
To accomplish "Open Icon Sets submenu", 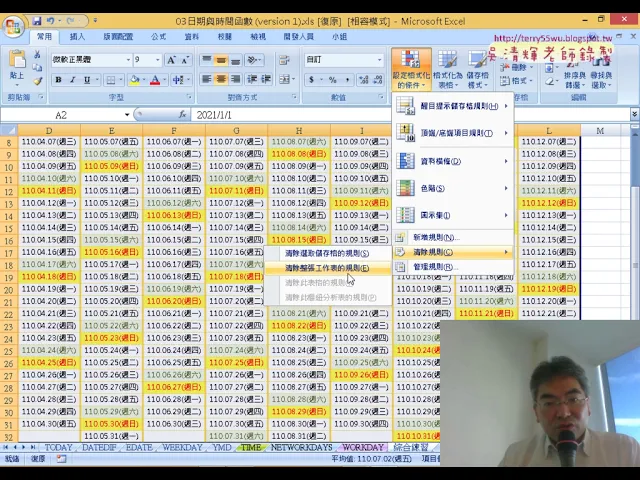I will click(x=452, y=215).
